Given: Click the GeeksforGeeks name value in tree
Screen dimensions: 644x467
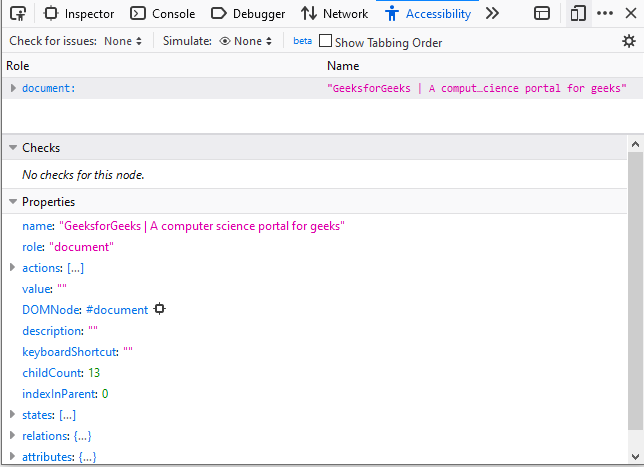Looking at the screenshot, I should (x=476, y=88).
